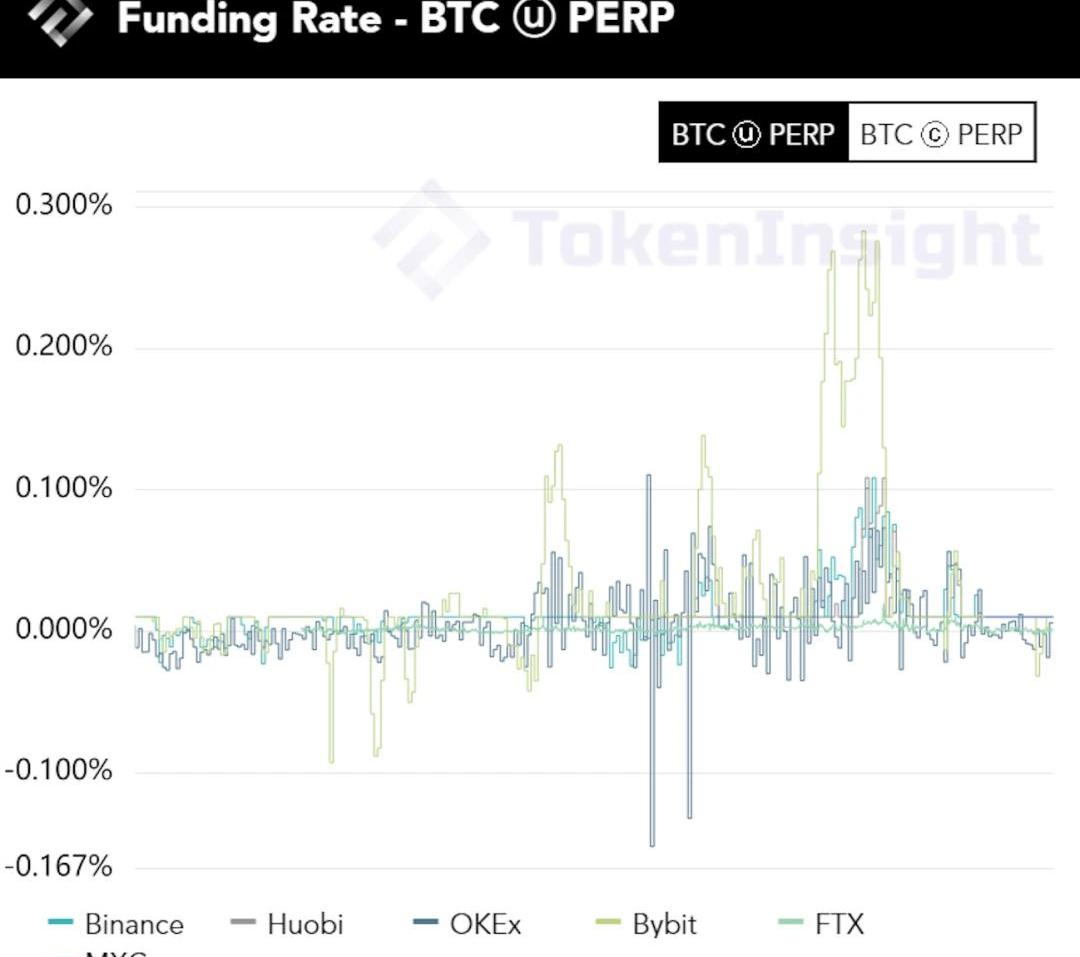Click the 0.000% y-axis label
The width and height of the screenshot is (1080, 957).
point(63,629)
